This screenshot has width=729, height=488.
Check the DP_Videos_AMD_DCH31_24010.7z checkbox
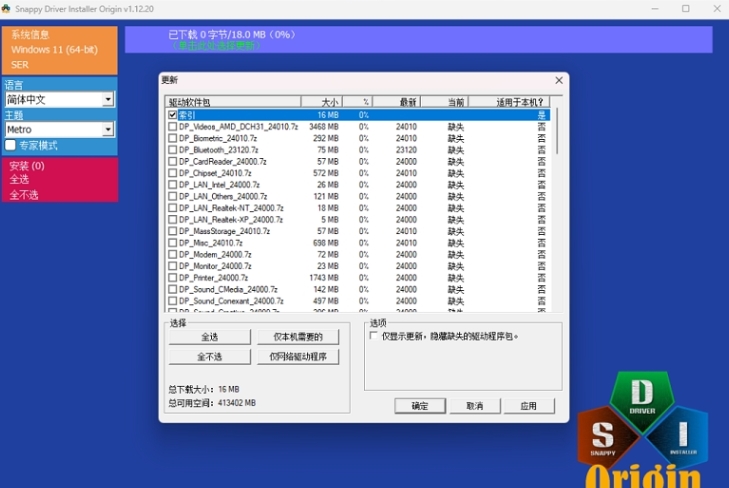click(172, 126)
